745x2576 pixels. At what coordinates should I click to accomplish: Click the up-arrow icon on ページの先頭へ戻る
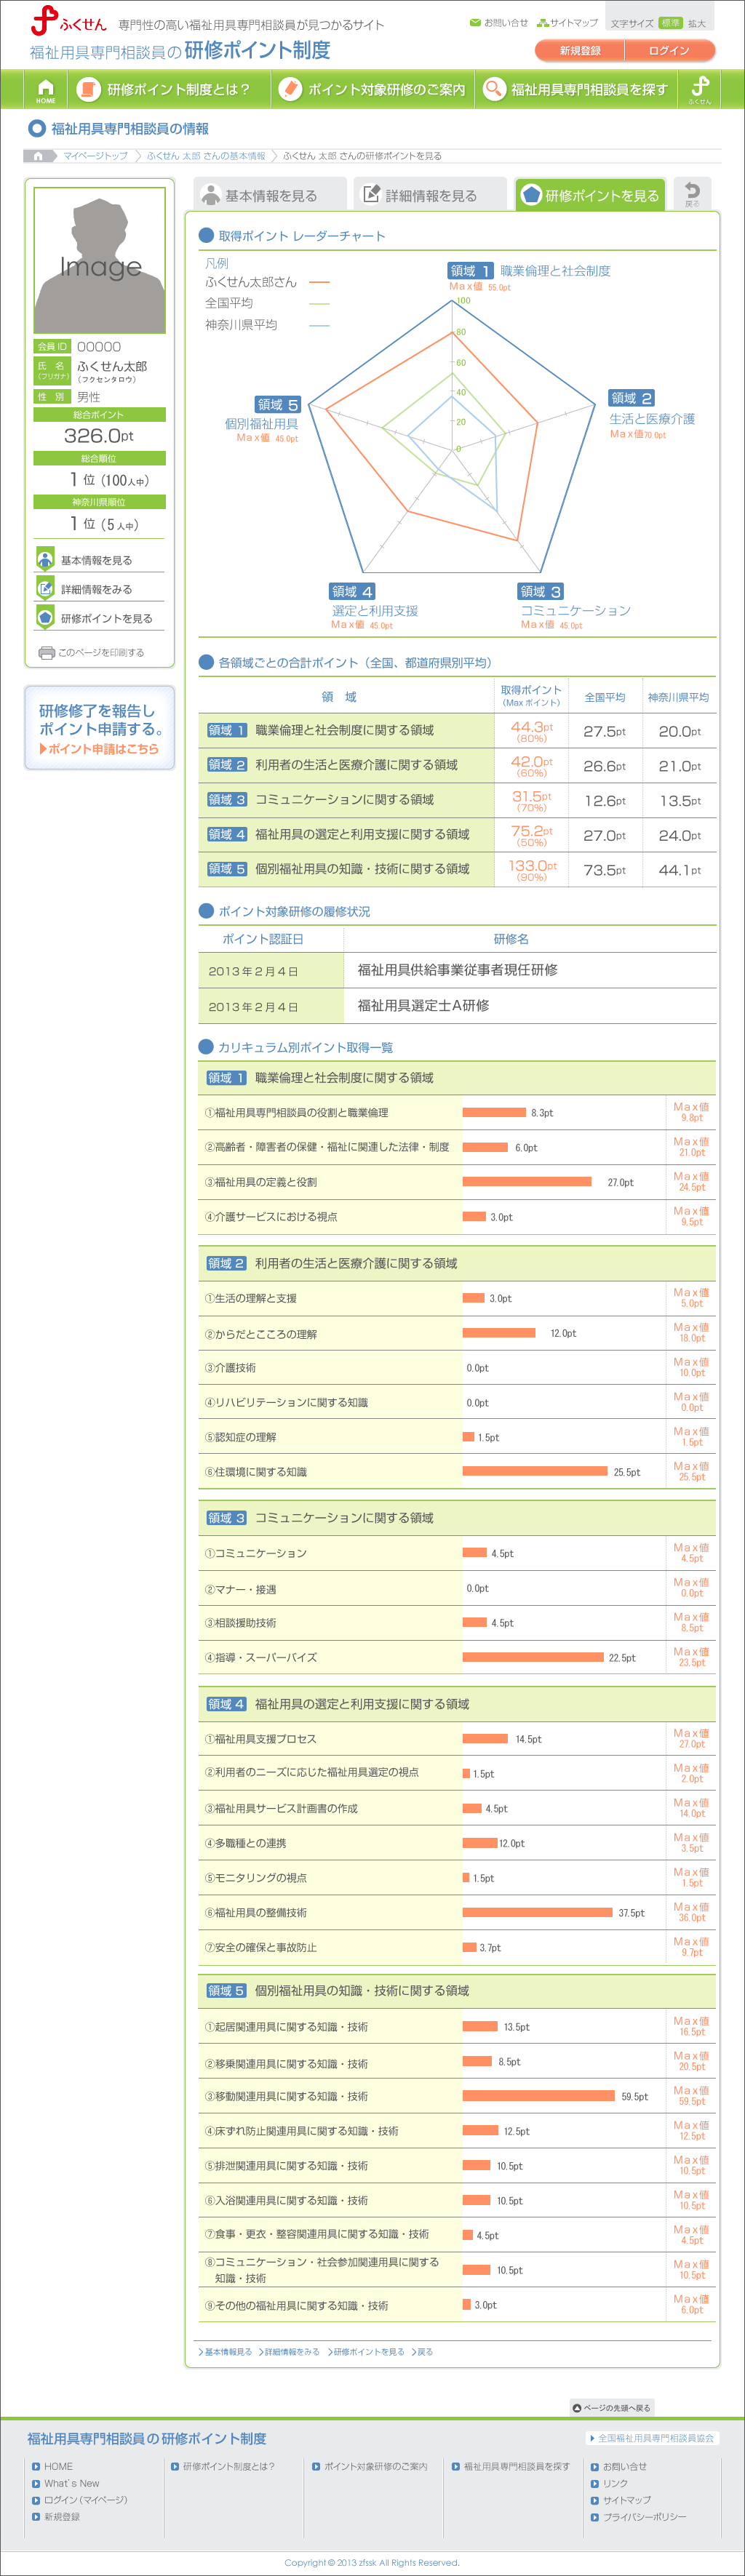pos(577,2408)
